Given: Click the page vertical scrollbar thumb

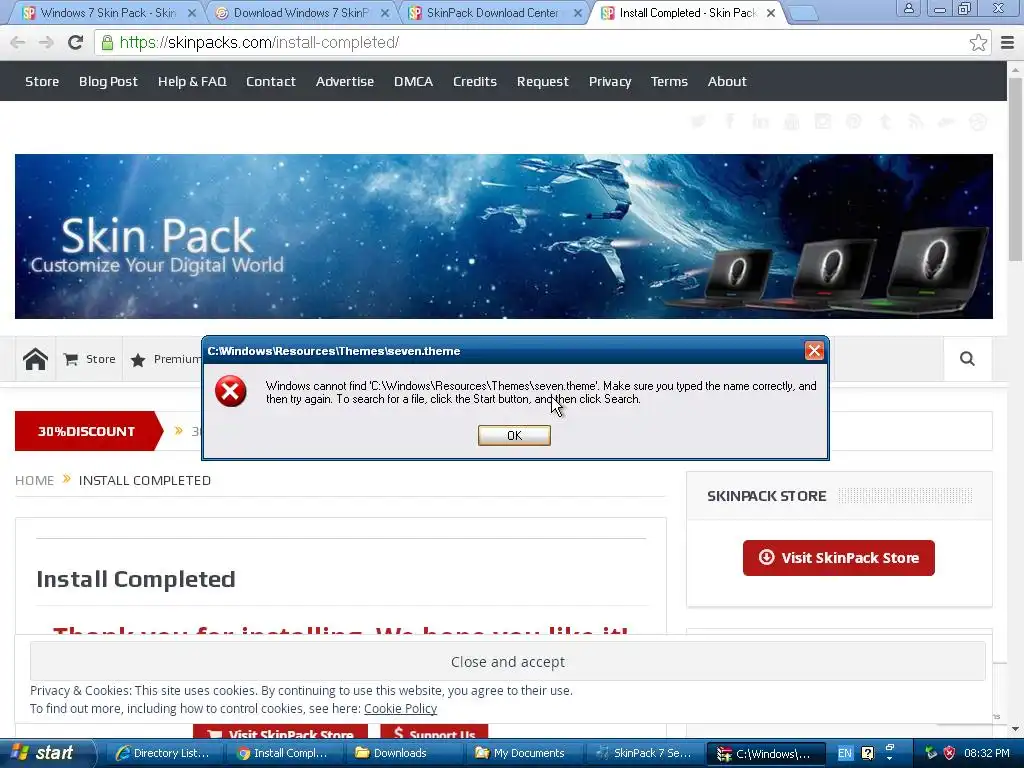Looking at the screenshot, I should (x=1015, y=168).
